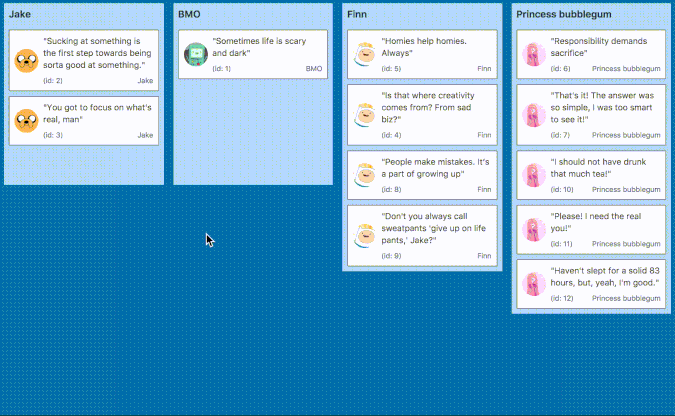
Task: Click the '(id: 1)' label
Action: [221, 68]
